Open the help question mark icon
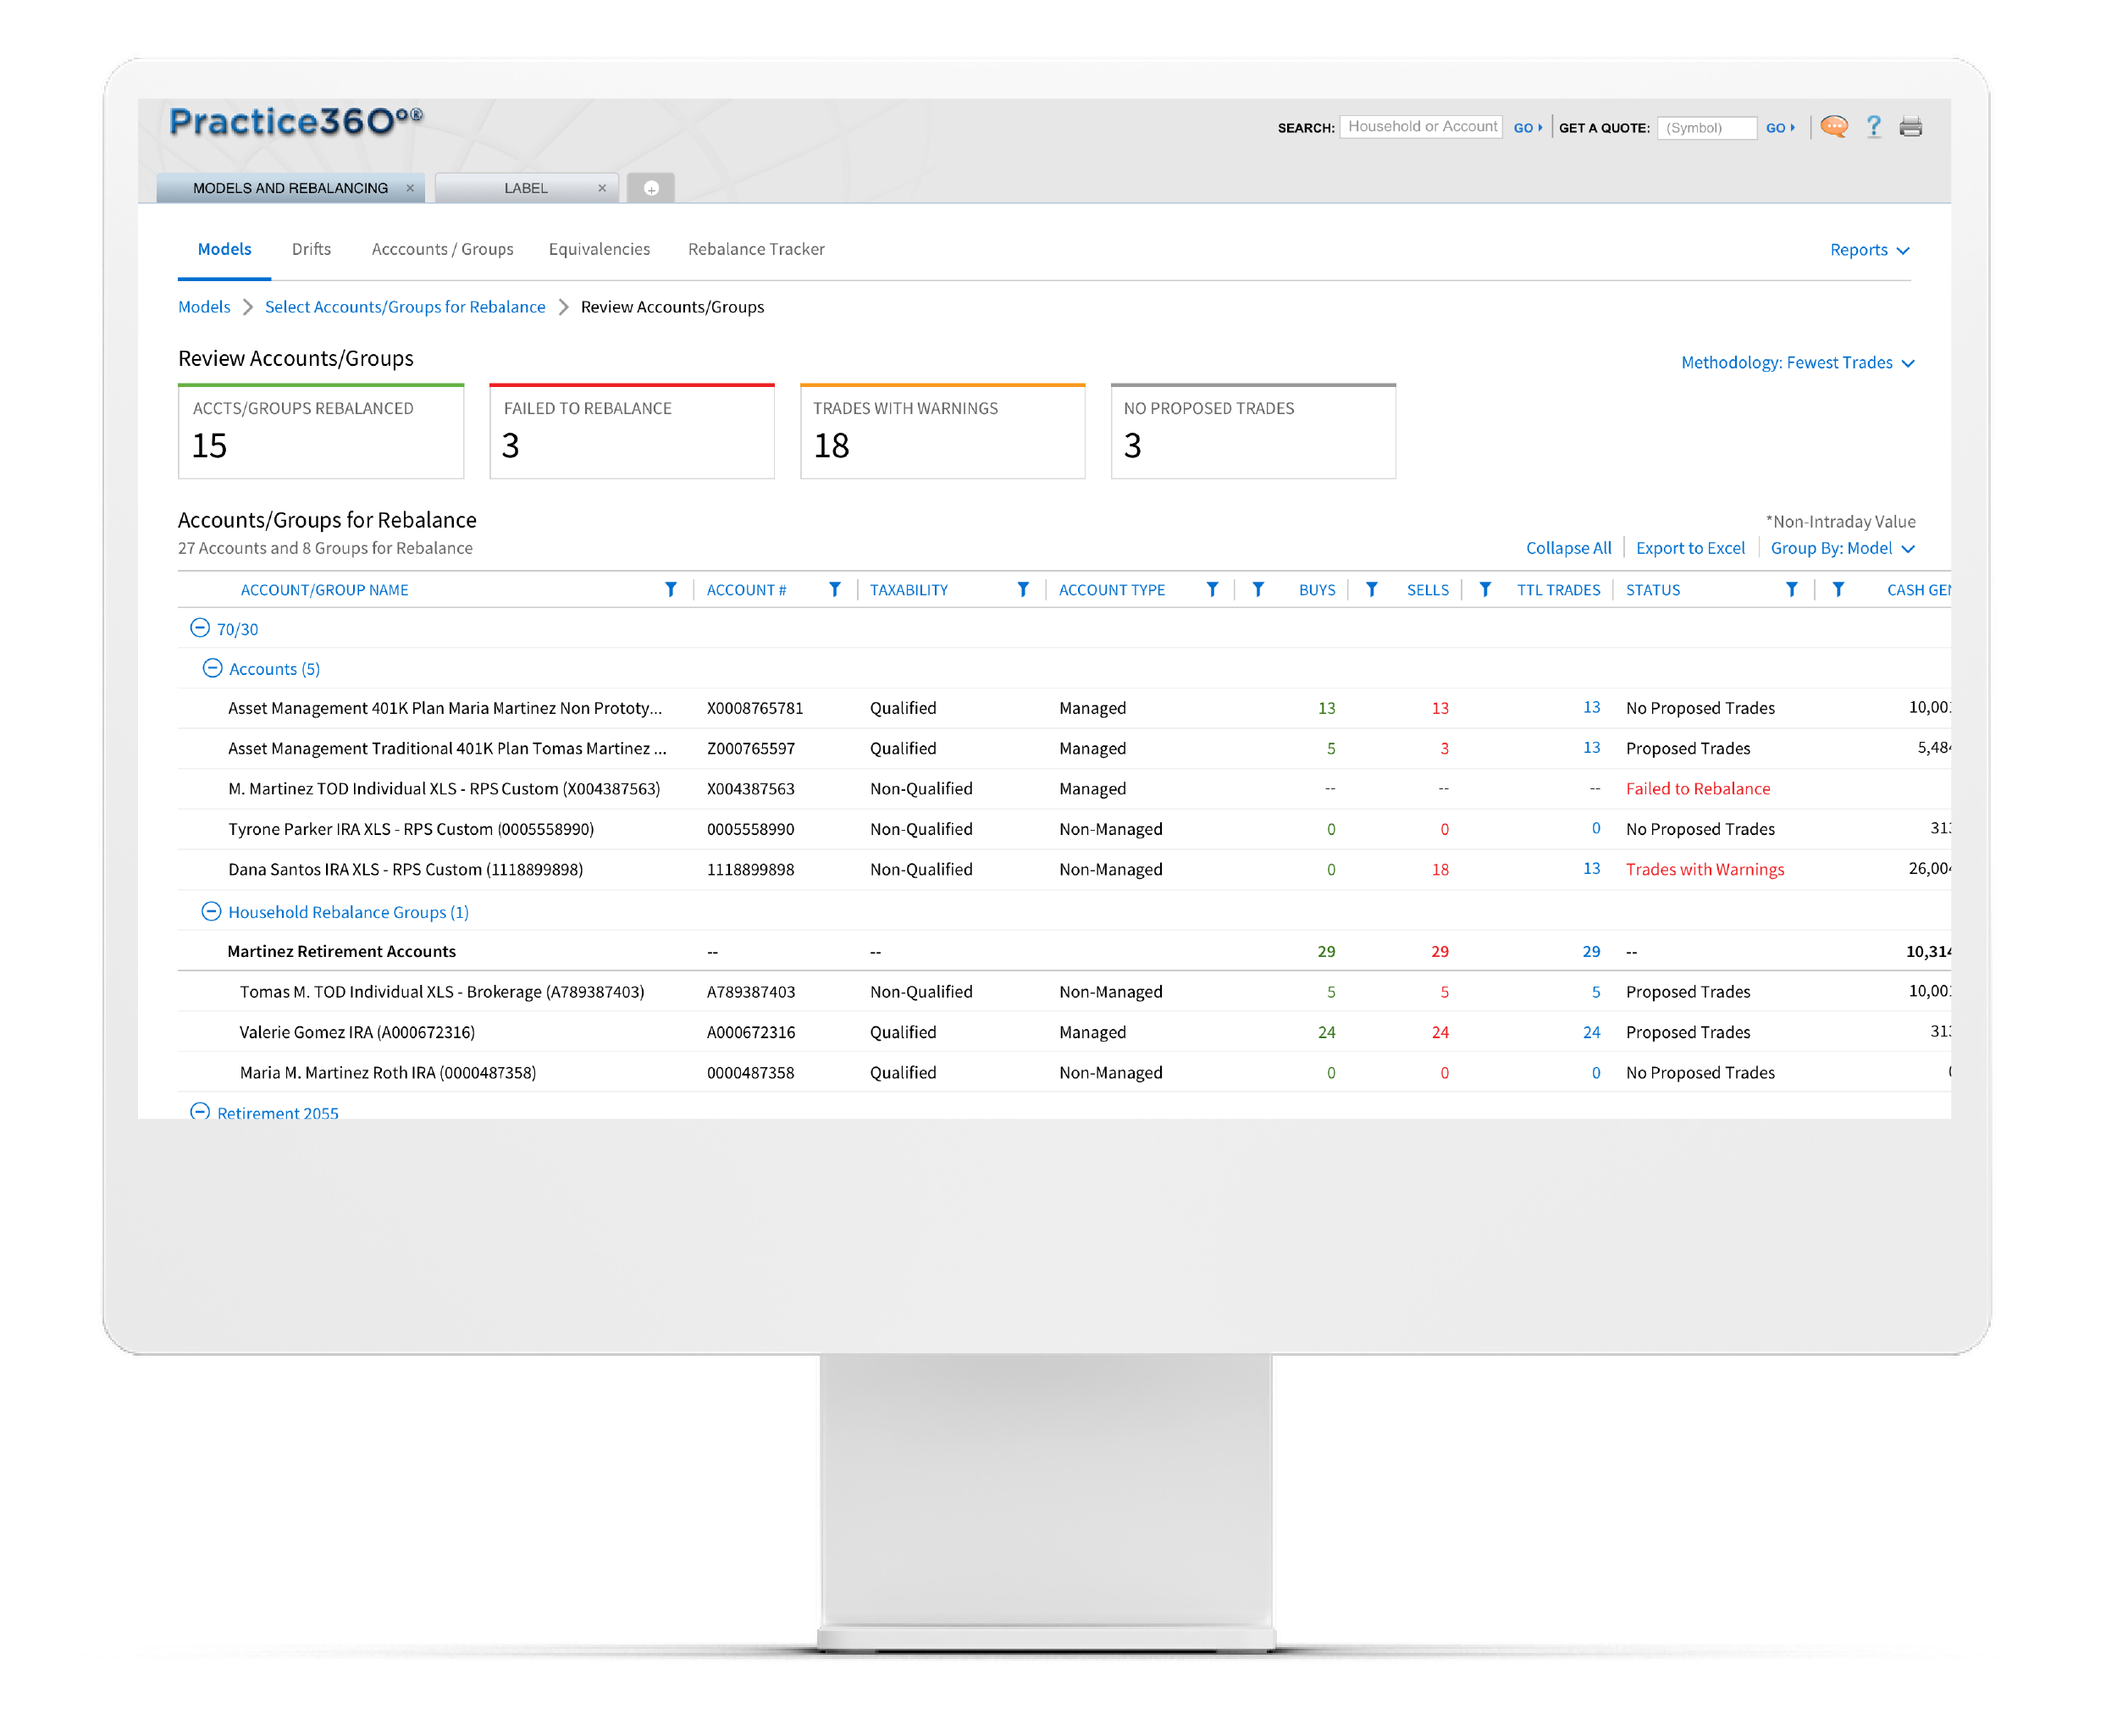Screen dimensions: 2117x1736 tap(1873, 127)
